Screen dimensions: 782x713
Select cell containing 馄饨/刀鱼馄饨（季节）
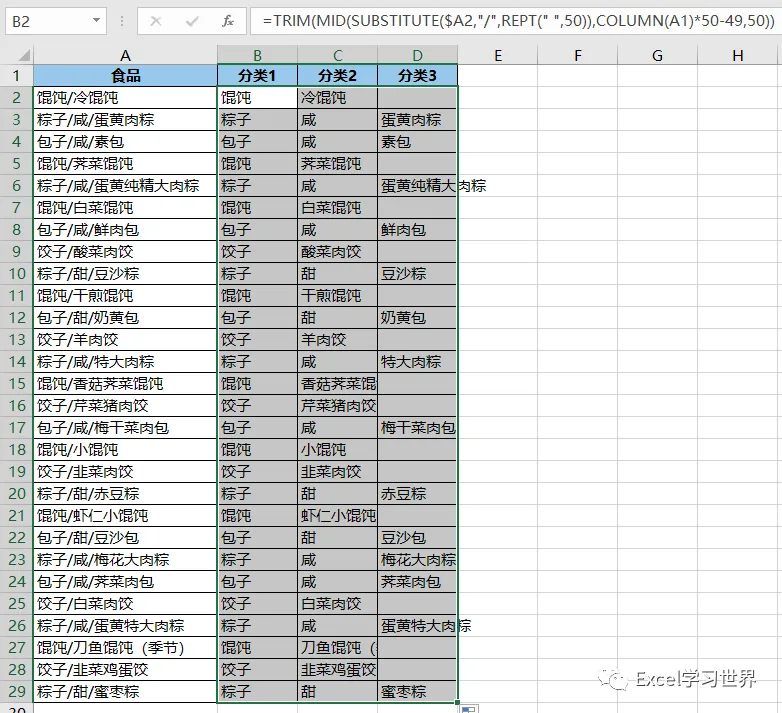[125, 648]
